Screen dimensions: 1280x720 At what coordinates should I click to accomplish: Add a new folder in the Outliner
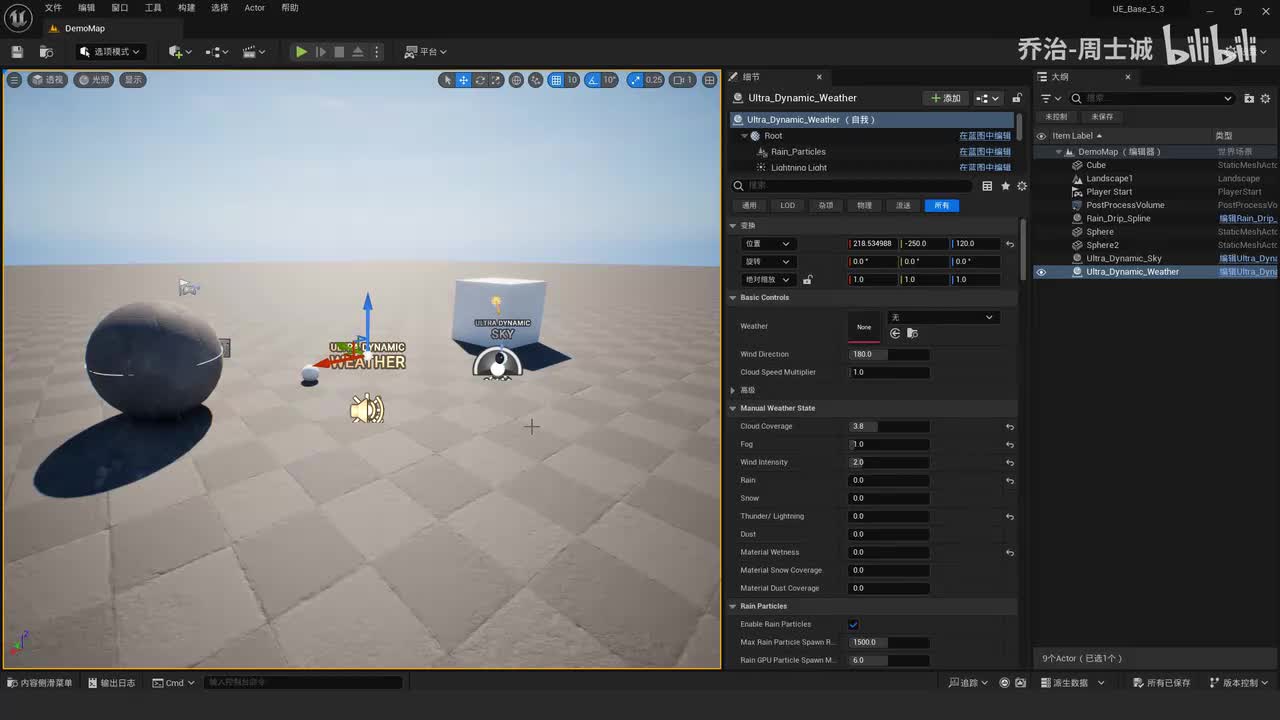pyautogui.click(x=1249, y=98)
